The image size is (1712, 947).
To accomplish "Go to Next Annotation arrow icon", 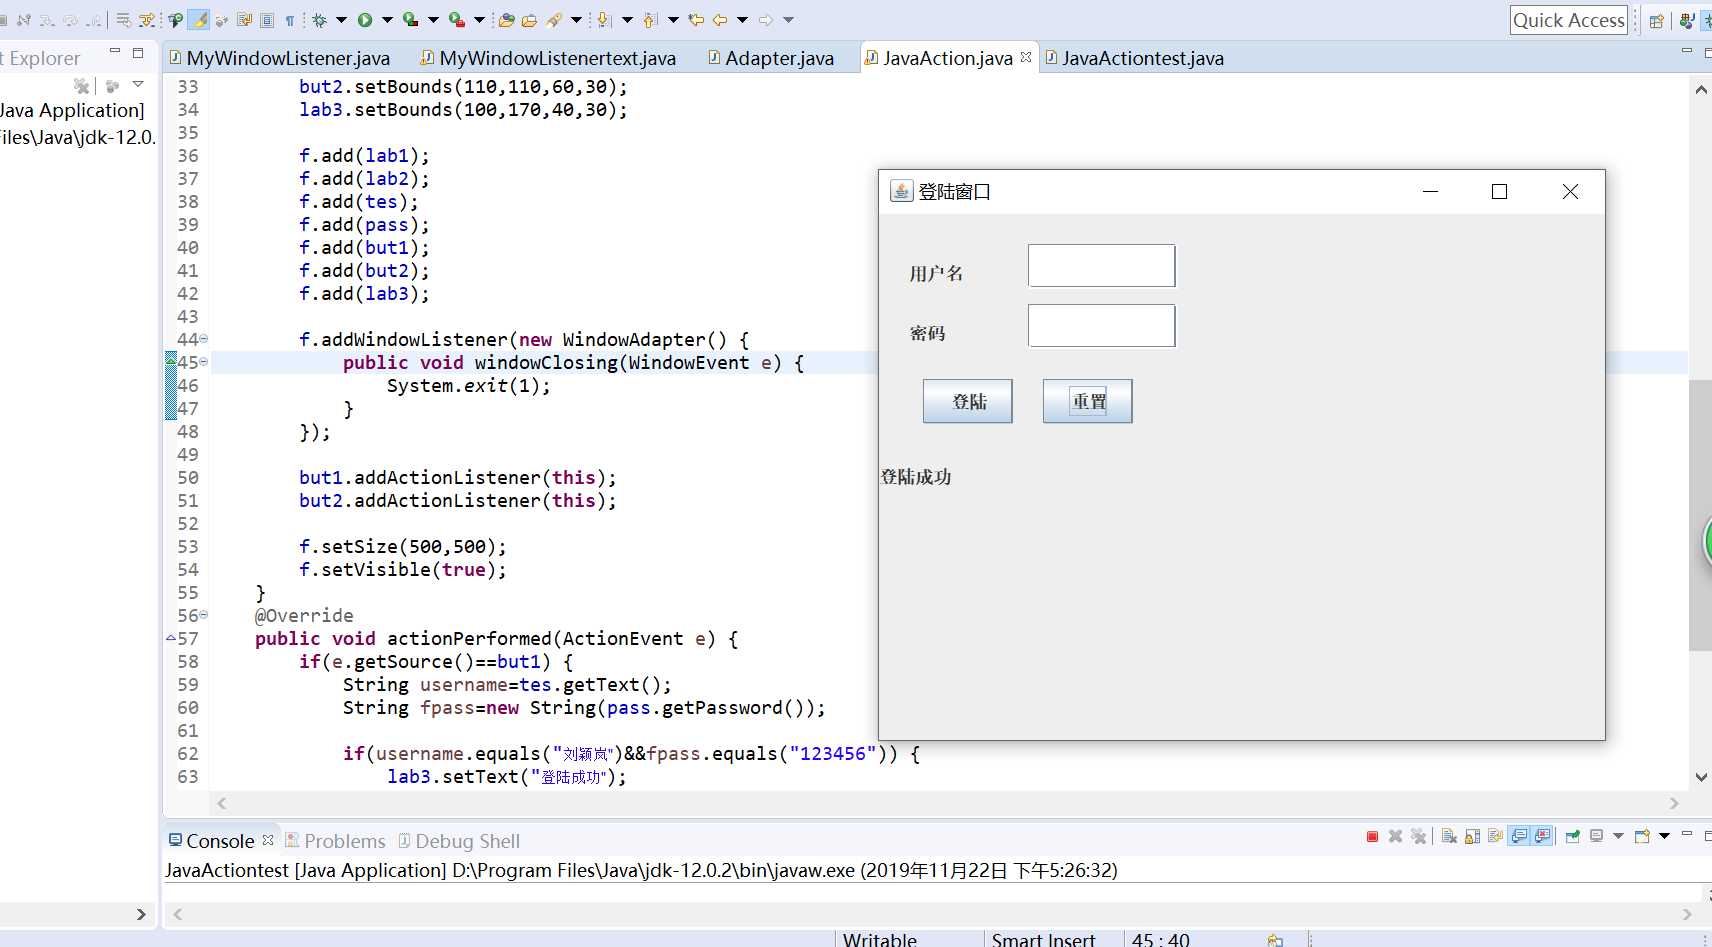I will click(603, 20).
